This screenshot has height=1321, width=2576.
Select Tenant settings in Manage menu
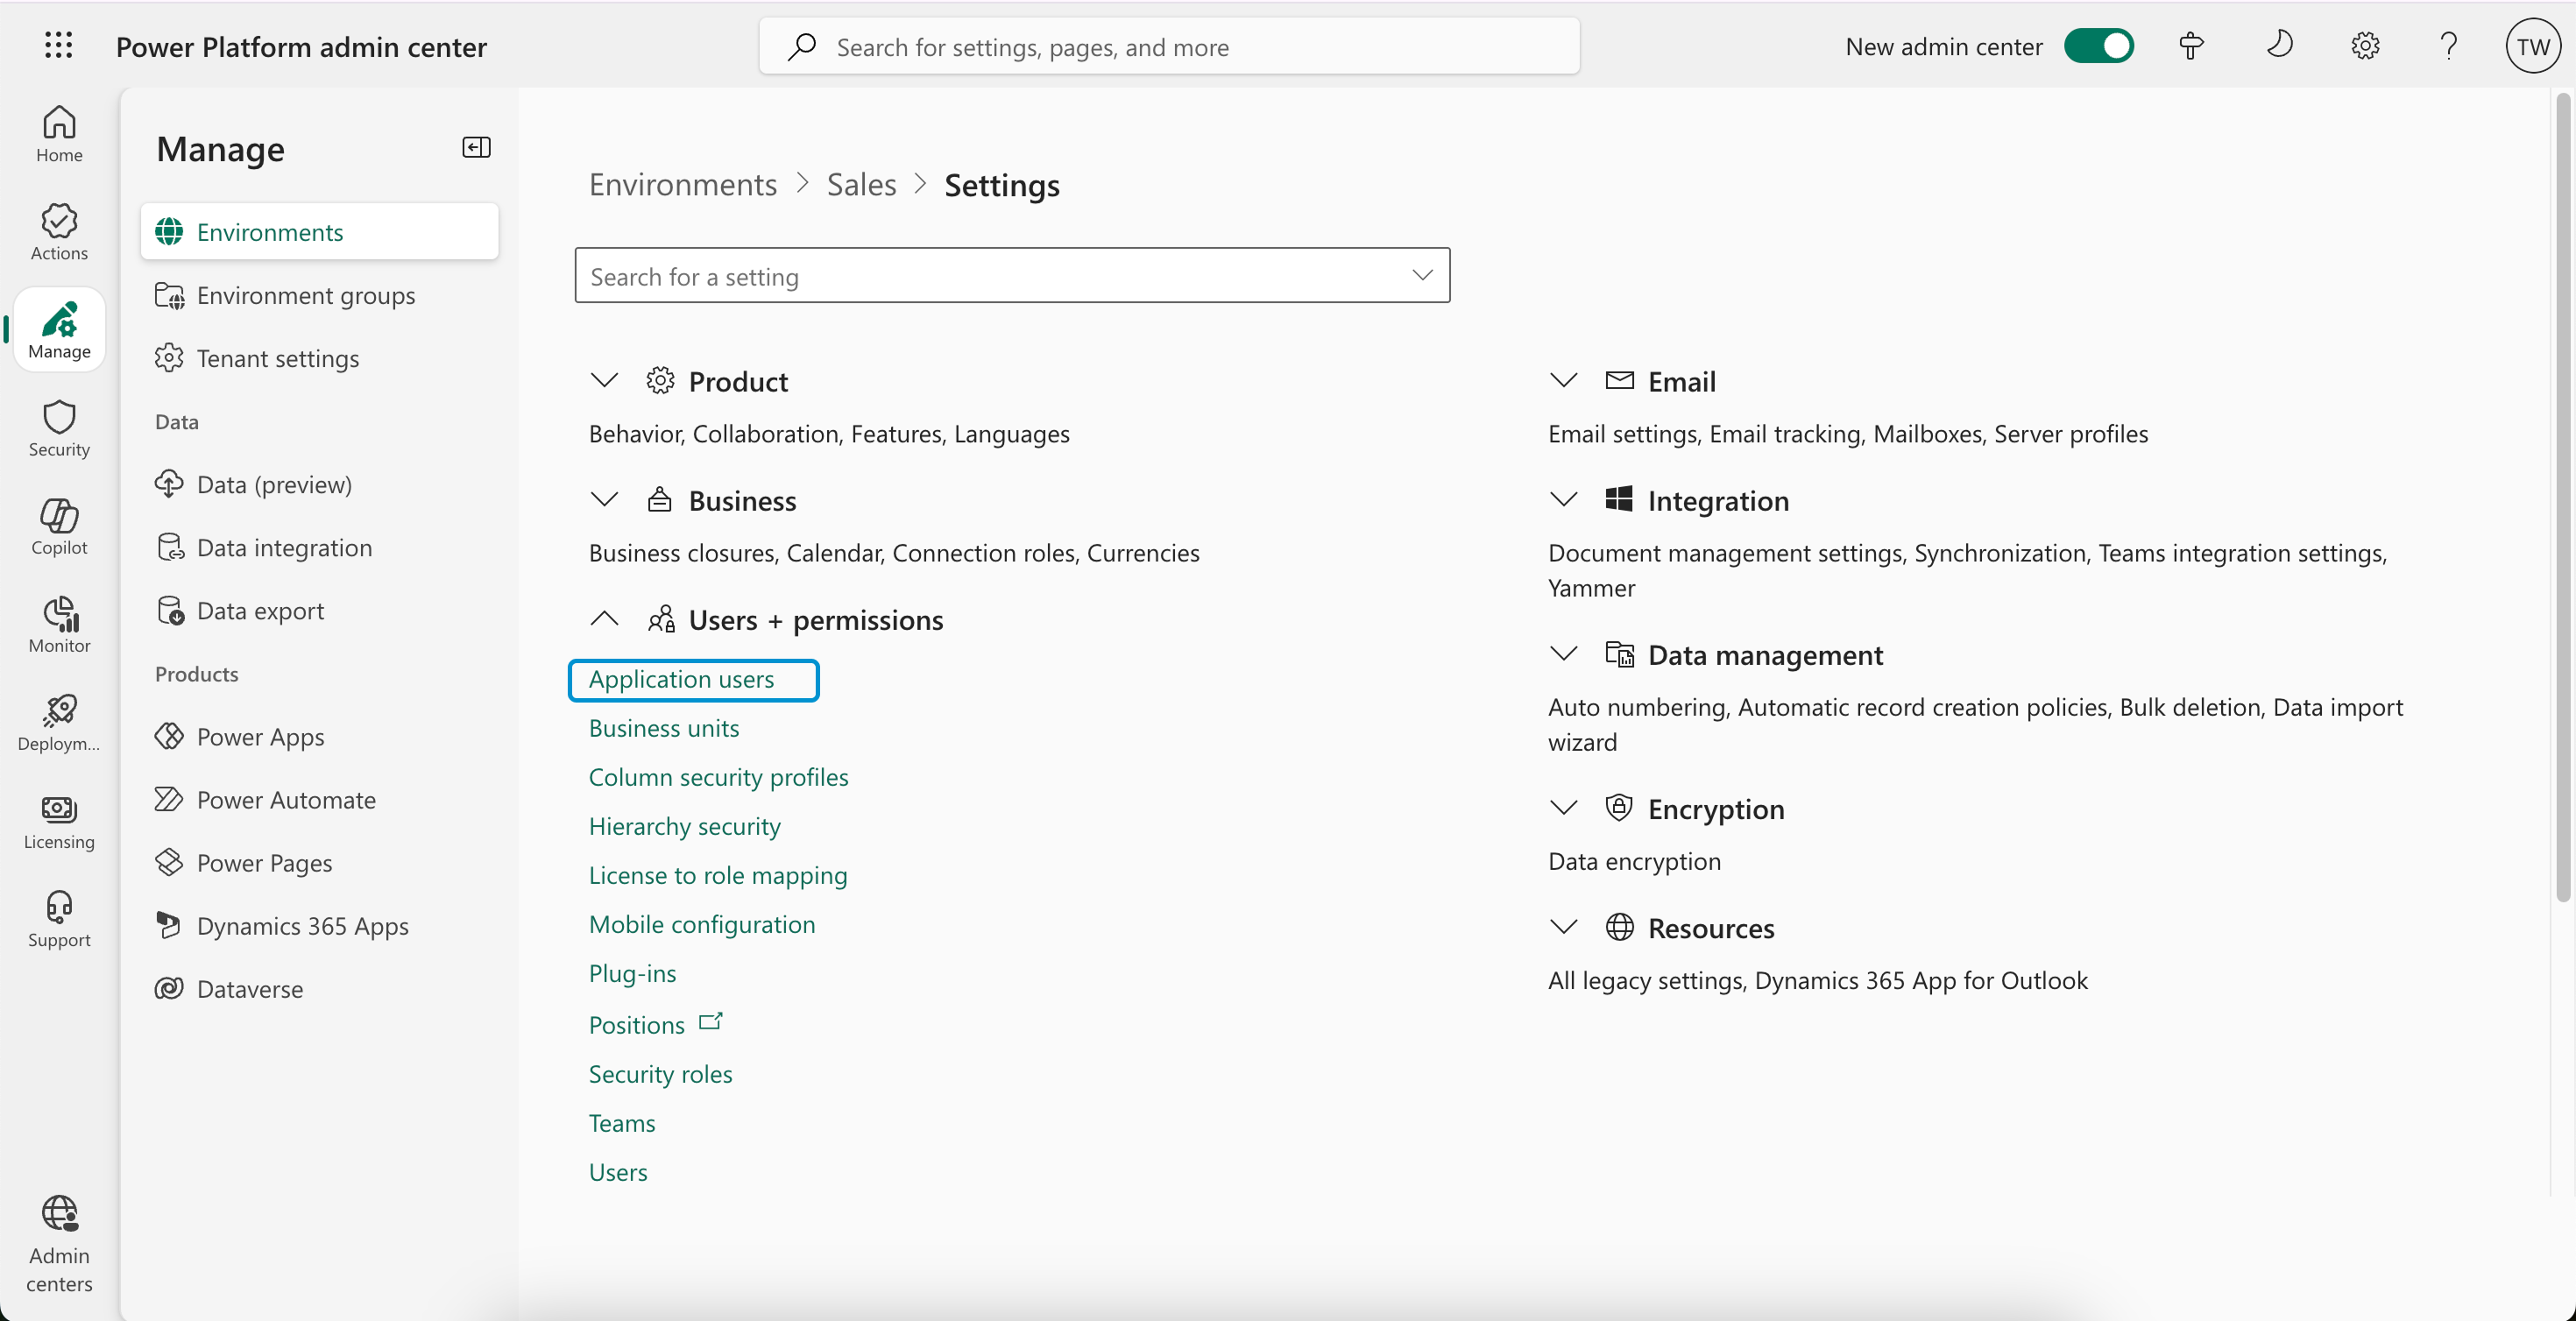pyautogui.click(x=319, y=358)
